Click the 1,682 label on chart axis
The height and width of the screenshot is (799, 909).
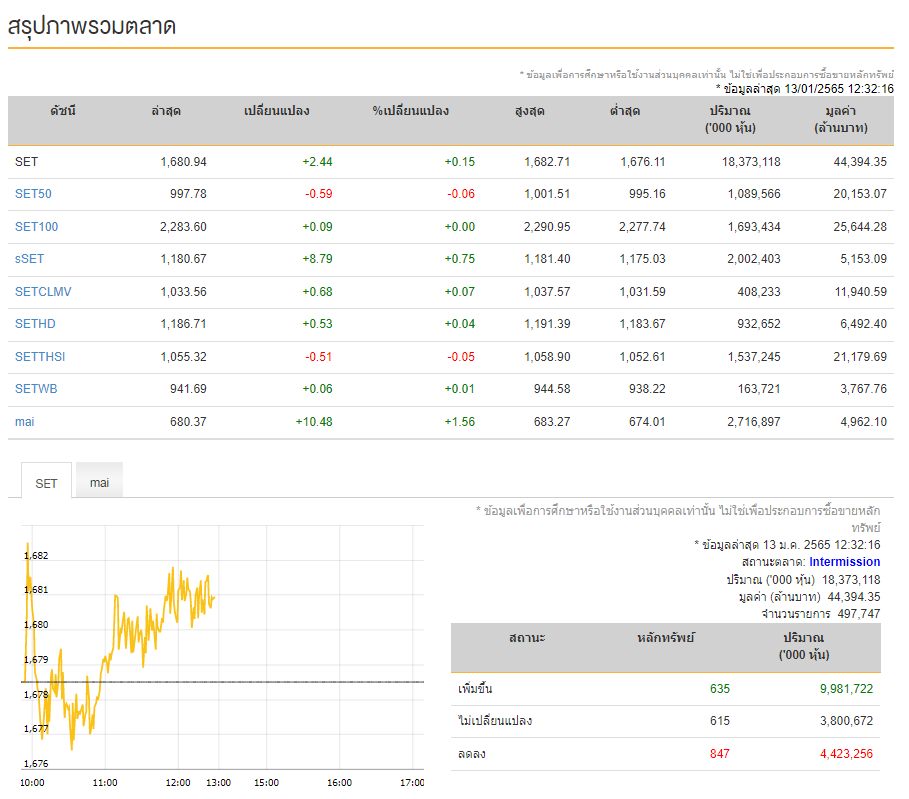point(36,555)
